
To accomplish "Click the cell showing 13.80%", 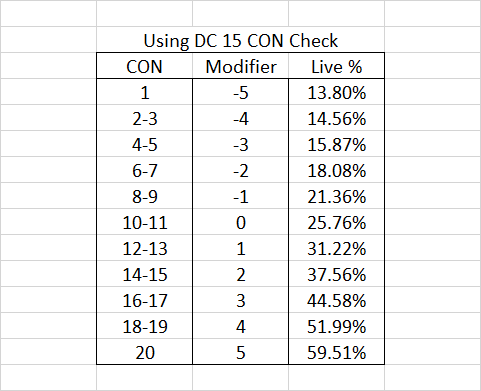I will pos(336,92).
